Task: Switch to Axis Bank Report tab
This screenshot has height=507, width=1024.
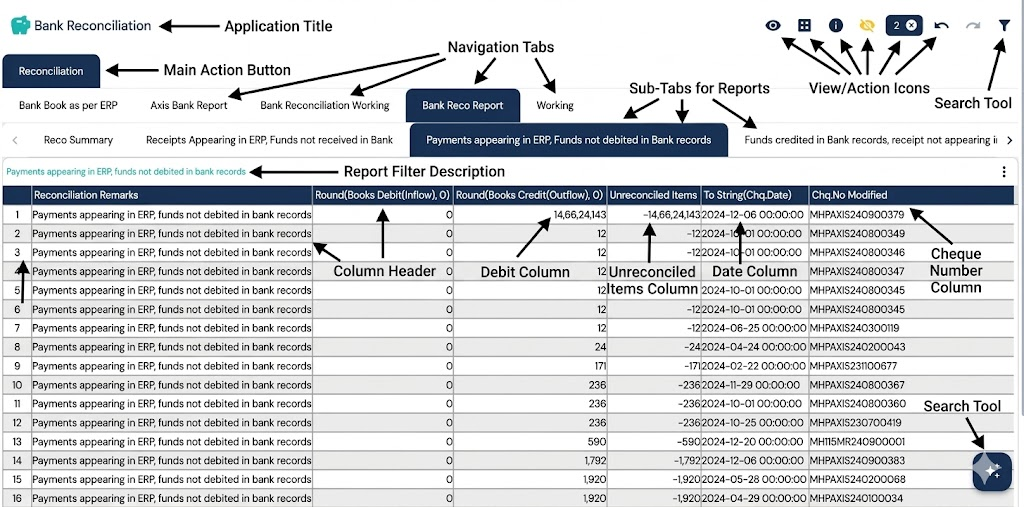Action: coord(189,105)
